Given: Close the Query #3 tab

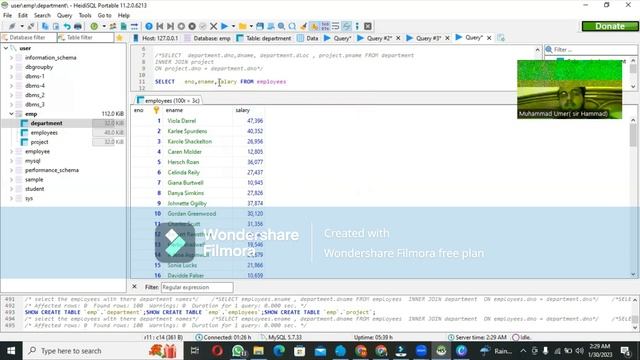Looking at the screenshot, I should click(x=447, y=38).
